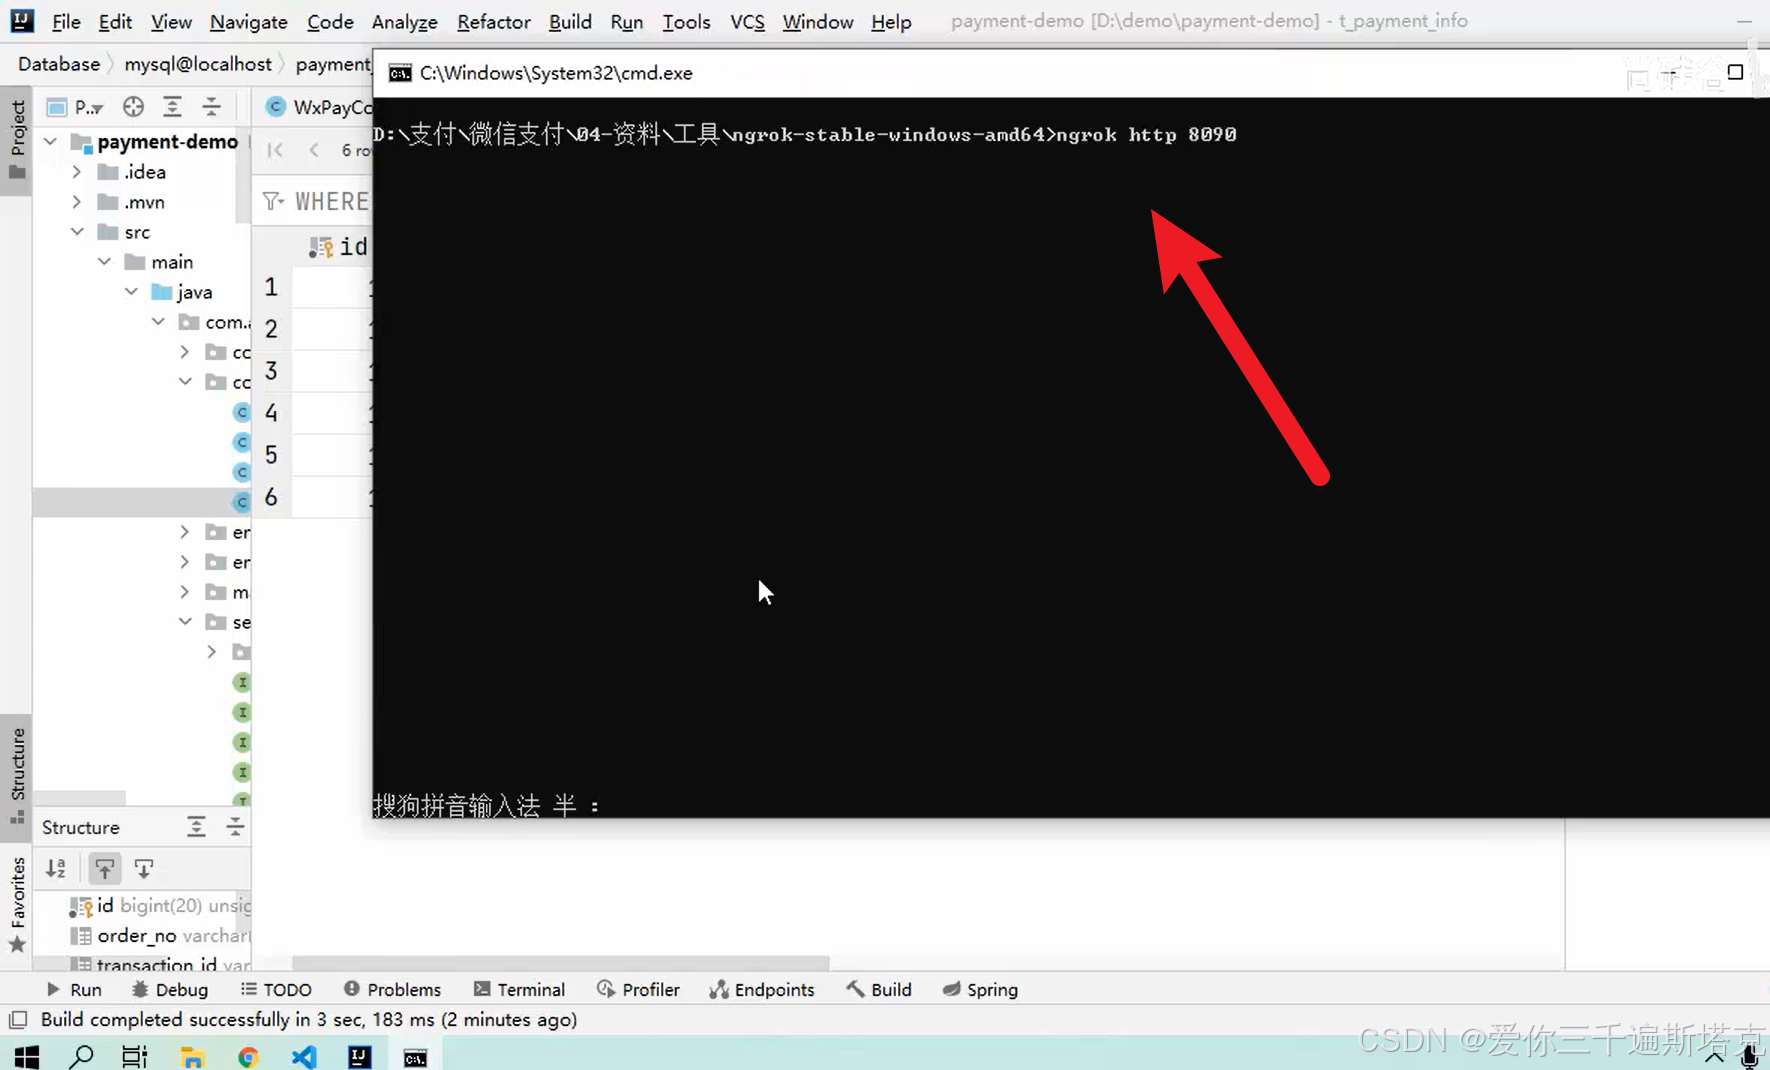Open the Windows Start menu
The height and width of the screenshot is (1070, 1770).
27,1056
